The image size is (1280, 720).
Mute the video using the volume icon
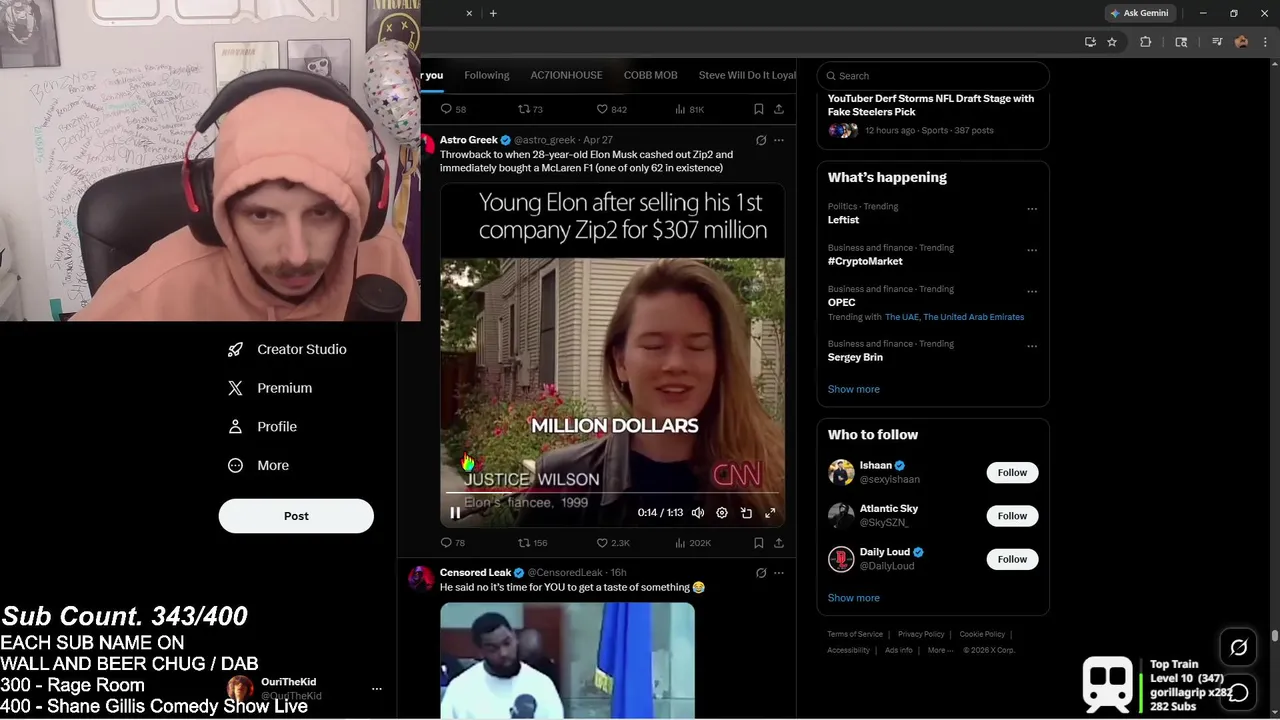(x=698, y=513)
